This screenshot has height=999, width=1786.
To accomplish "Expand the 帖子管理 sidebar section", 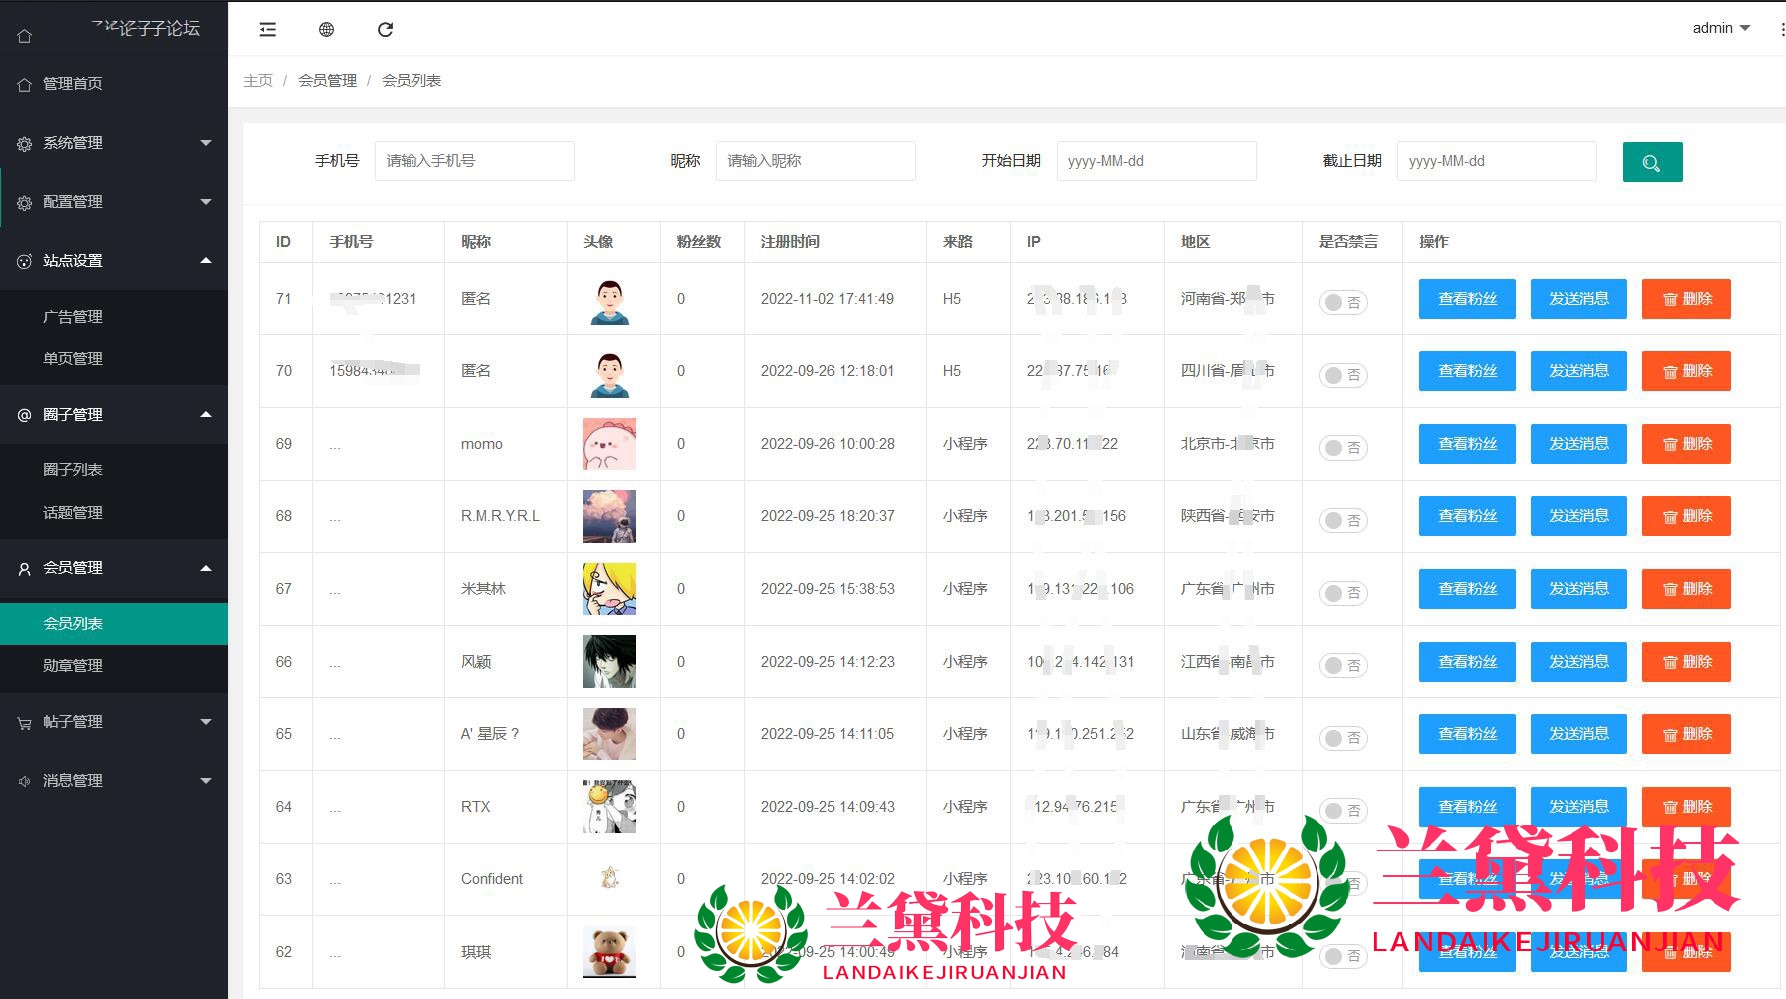I will [114, 722].
